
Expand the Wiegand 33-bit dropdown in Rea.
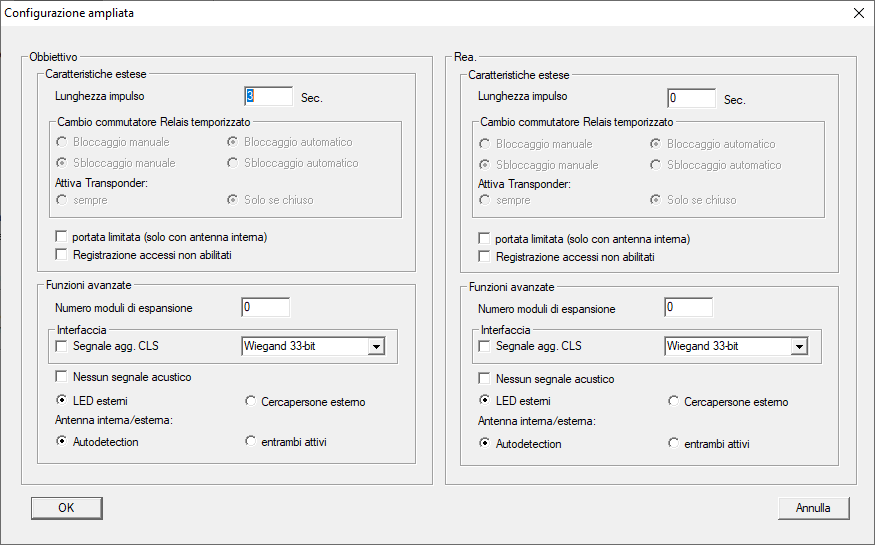[798, 347]
